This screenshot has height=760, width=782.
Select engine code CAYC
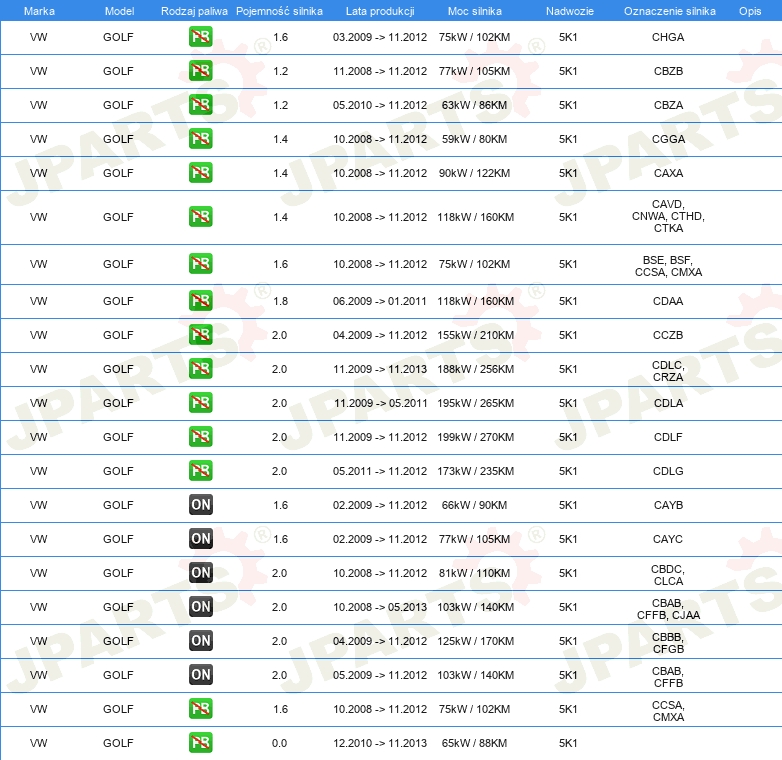pyautogui.click(x=668, y=539)
